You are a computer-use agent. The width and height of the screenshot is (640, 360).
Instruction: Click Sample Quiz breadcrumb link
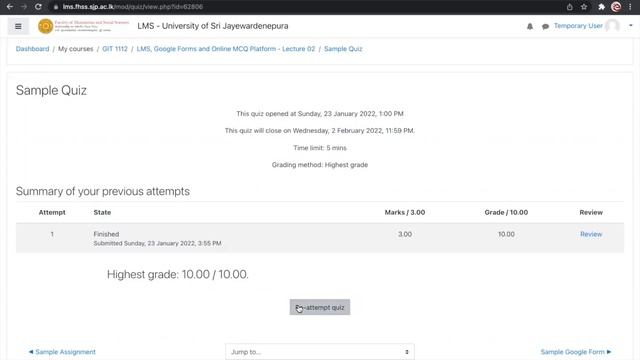click(x=343, y=49)
